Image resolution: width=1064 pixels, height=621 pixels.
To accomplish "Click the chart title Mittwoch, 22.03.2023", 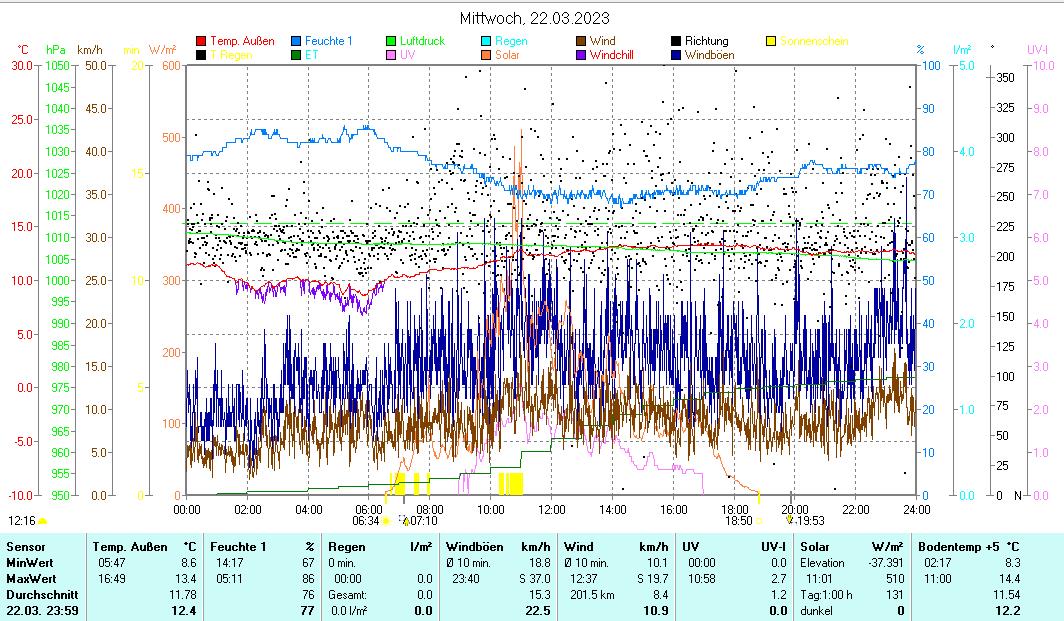I will 535,18.
